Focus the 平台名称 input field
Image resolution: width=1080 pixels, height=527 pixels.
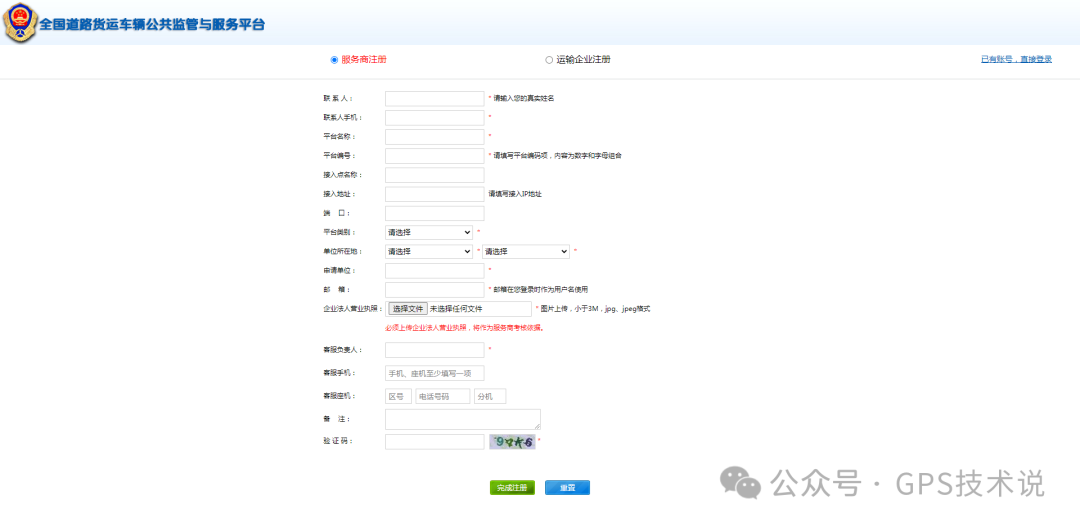point(435,137)
